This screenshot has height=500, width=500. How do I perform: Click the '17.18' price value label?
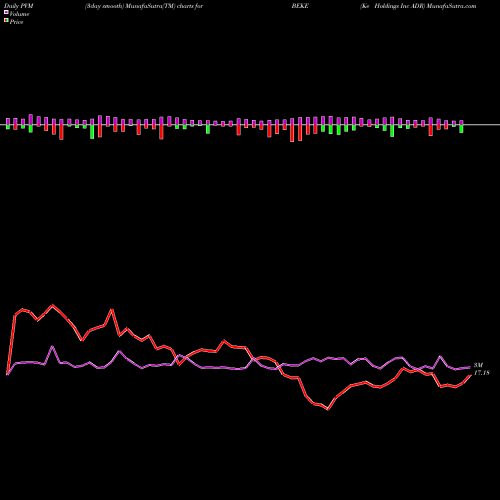tap(482, 373)
